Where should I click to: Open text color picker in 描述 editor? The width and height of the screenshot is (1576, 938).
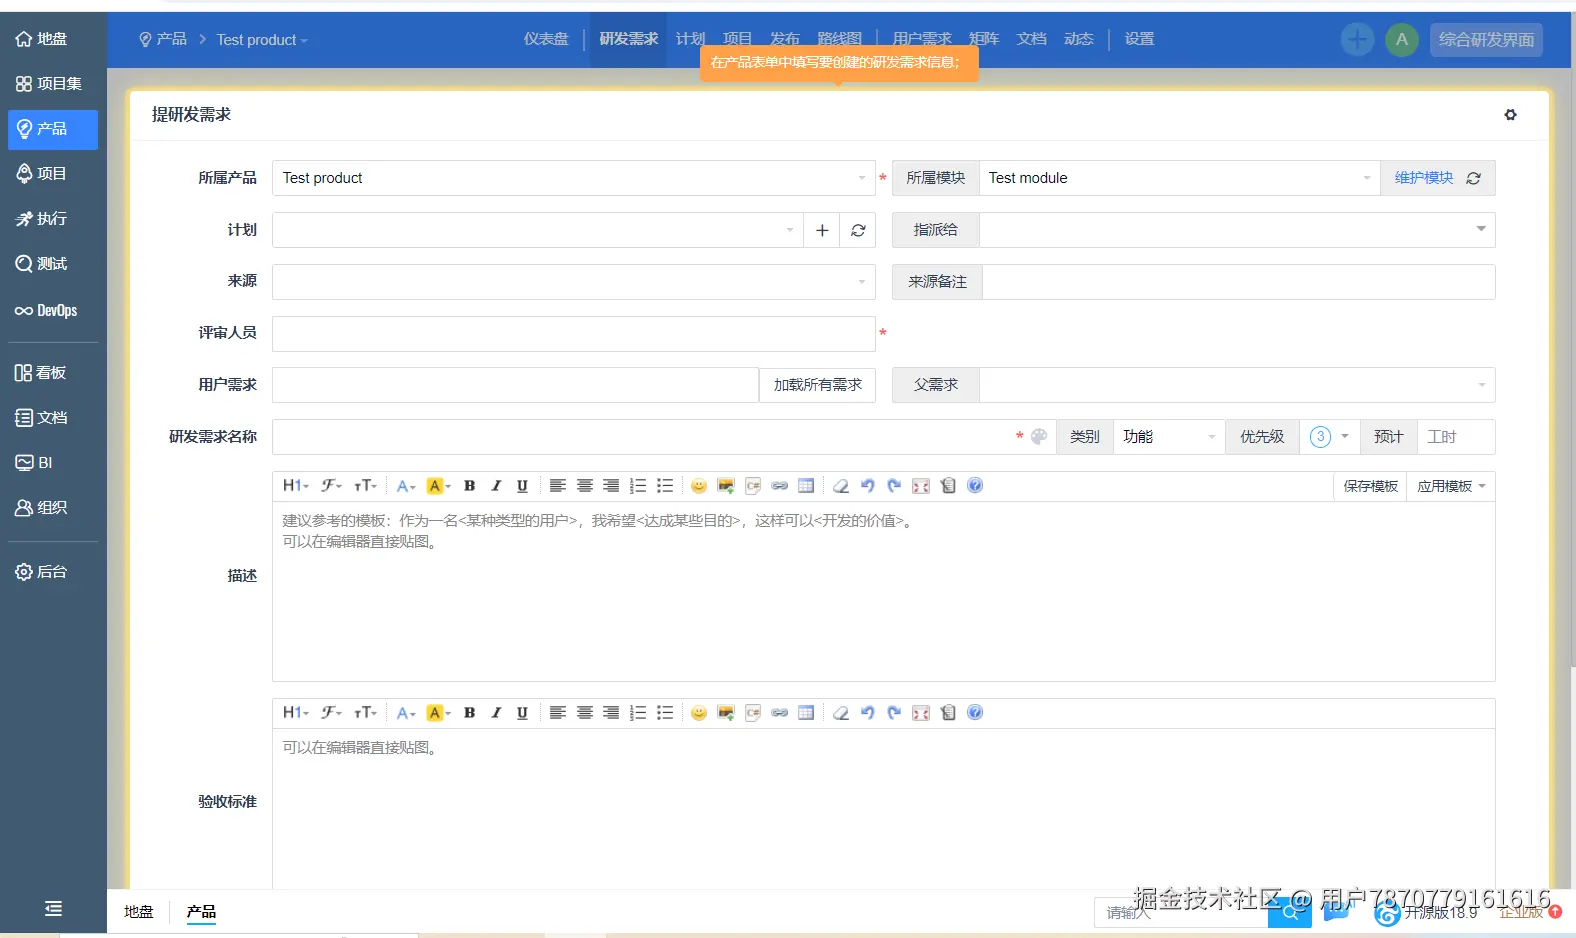[406, 486]
